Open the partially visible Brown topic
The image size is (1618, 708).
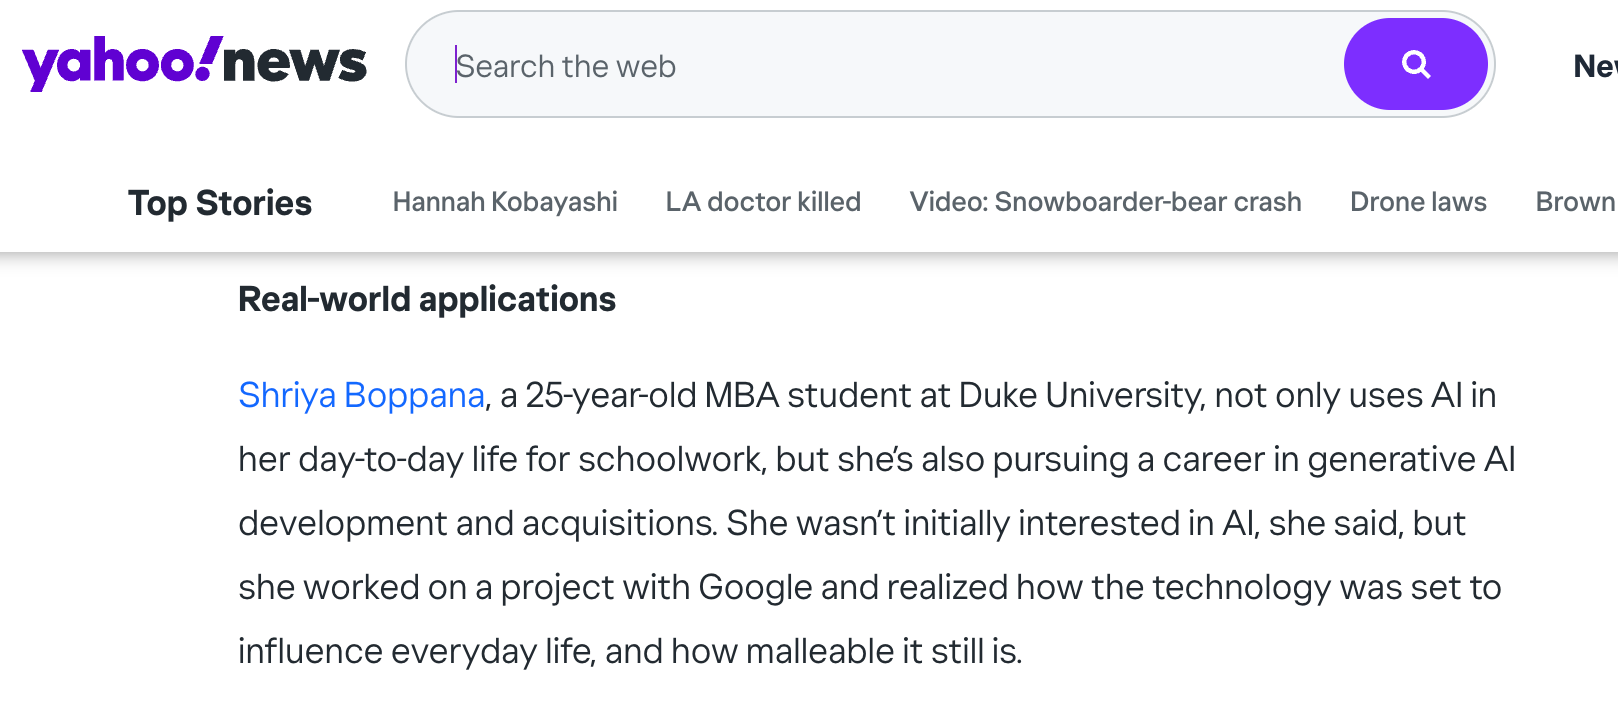[1577, 202]
